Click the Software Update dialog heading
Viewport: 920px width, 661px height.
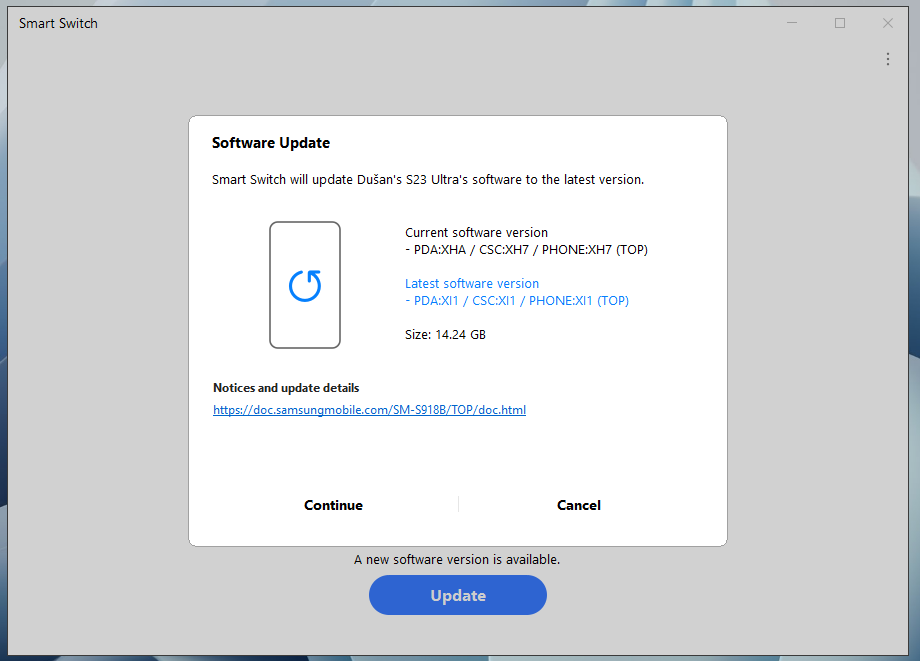[270, 143]
